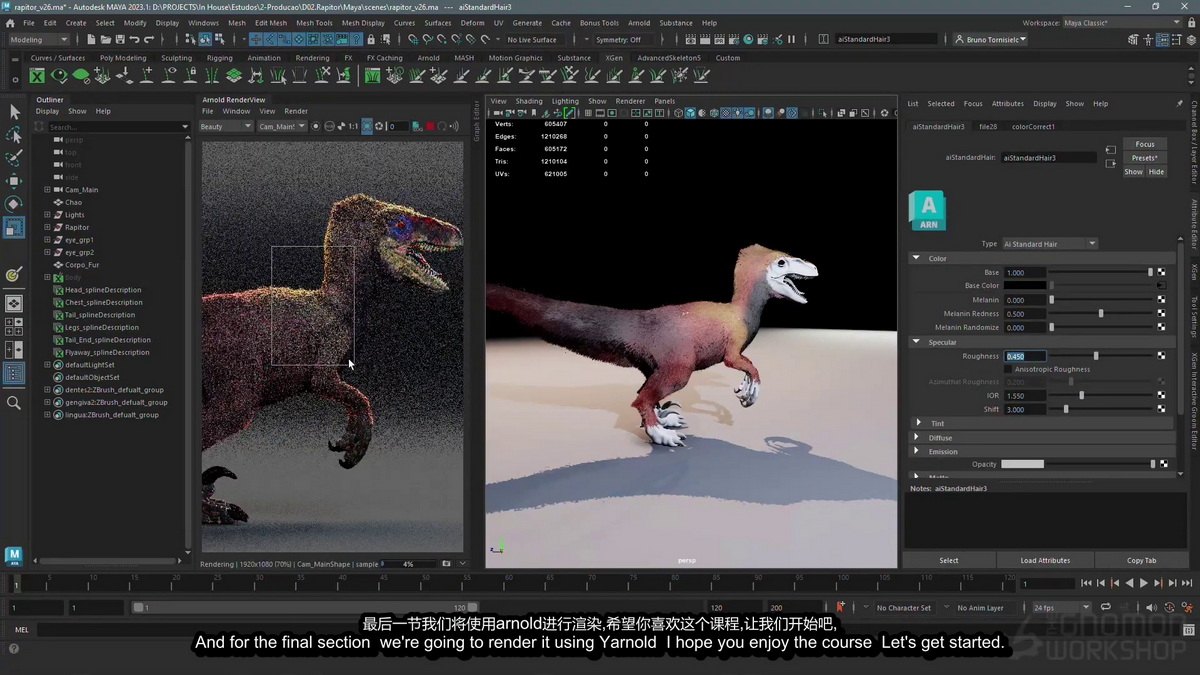Select the file28 tab in Attribute Editor
1200x675 pixels.
(x=987, y=127)
